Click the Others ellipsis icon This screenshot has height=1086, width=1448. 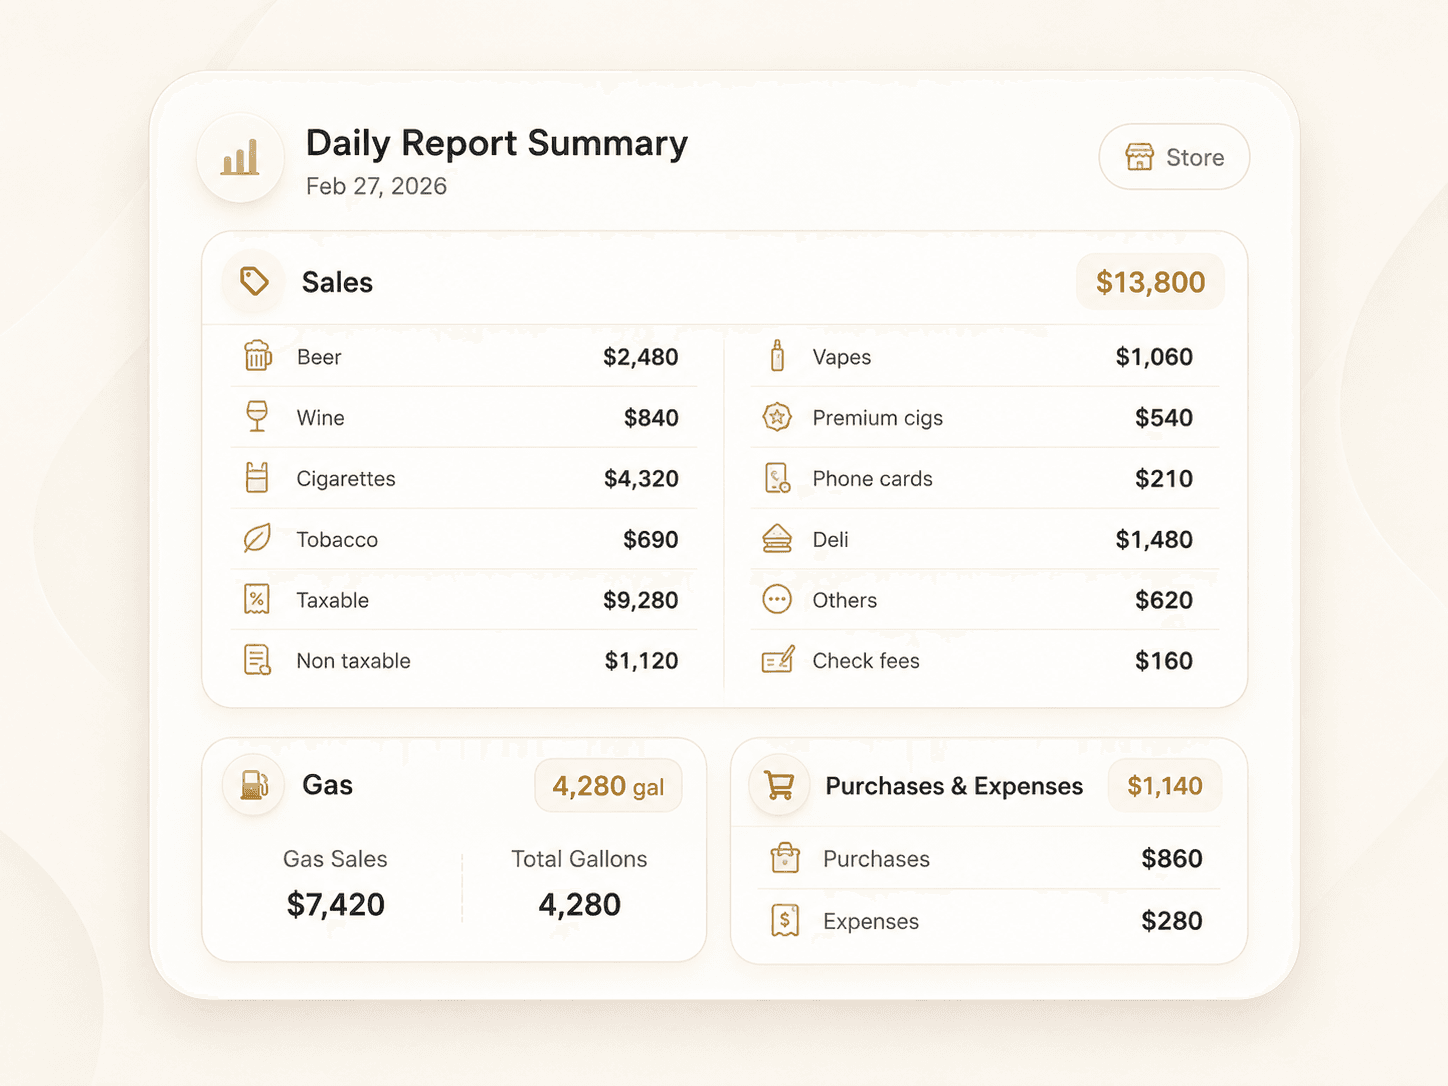(777, 600)
